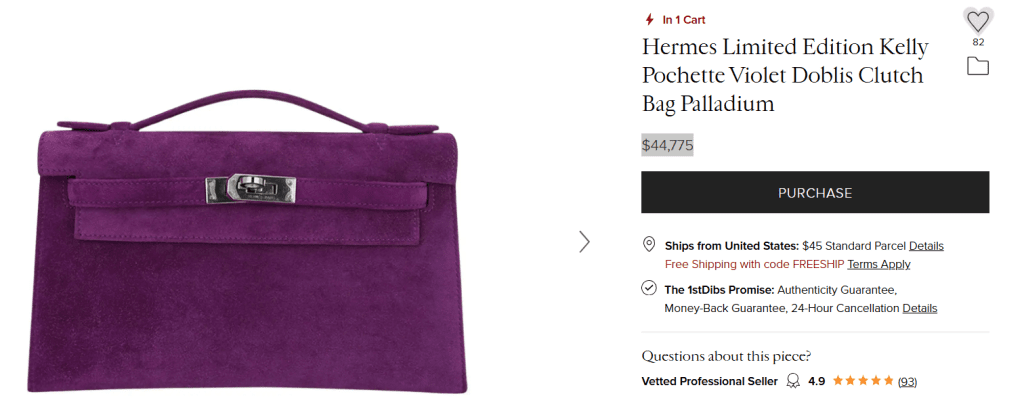Screen dimensions: 1024x398
Task: Click the lightning bolt In 1 Cart icon
Action: point(649,20)
